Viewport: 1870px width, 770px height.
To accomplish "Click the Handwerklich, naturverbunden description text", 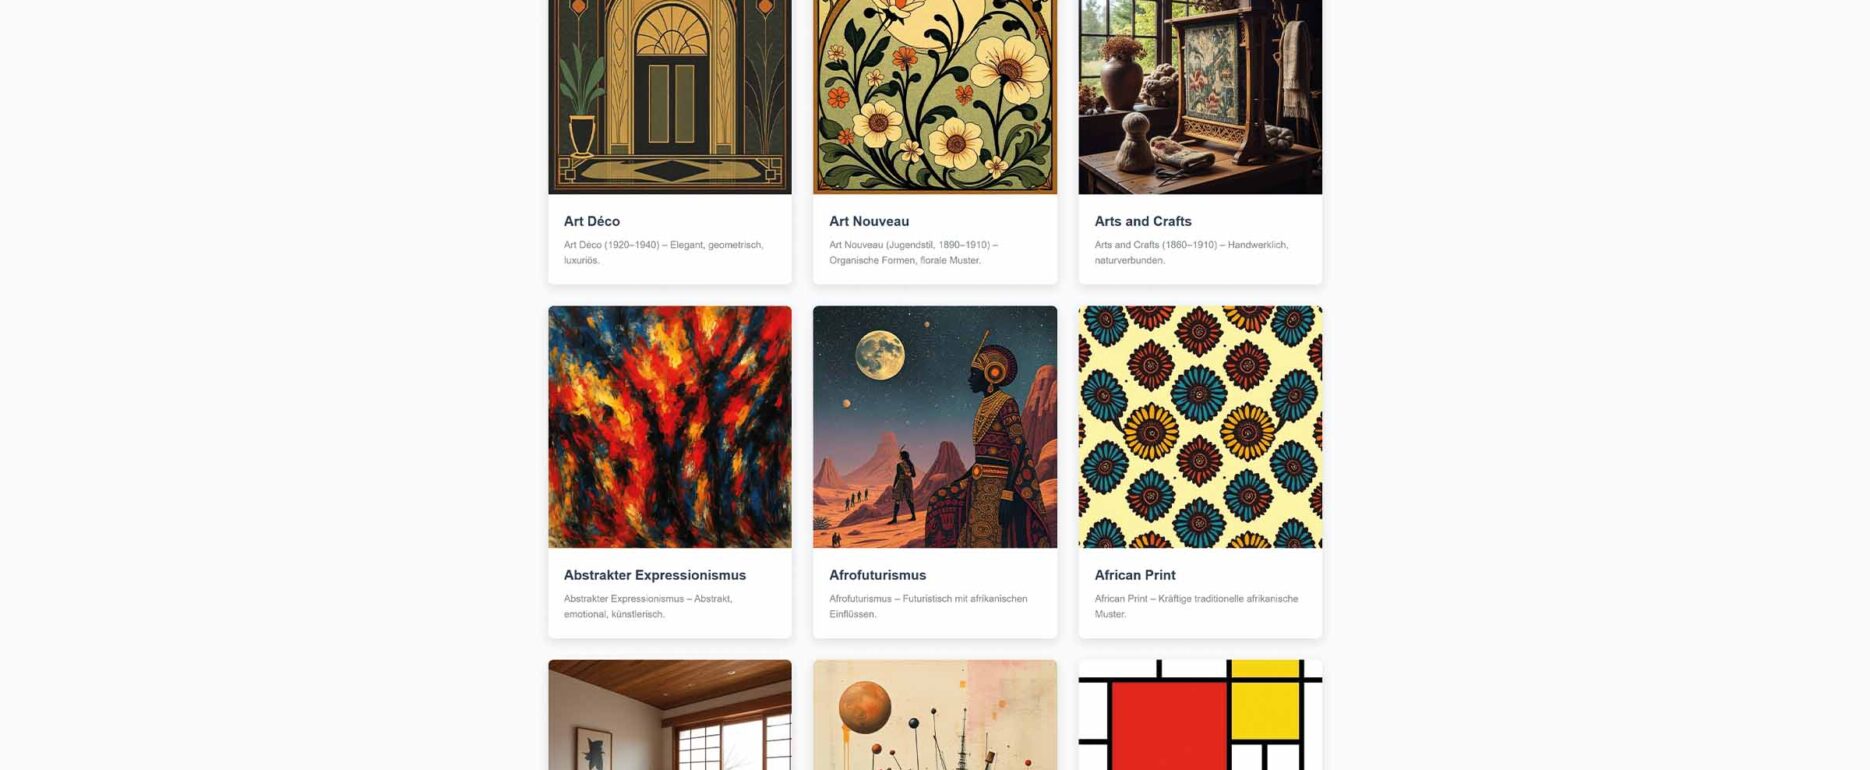I will click(x=1192, y=252).
